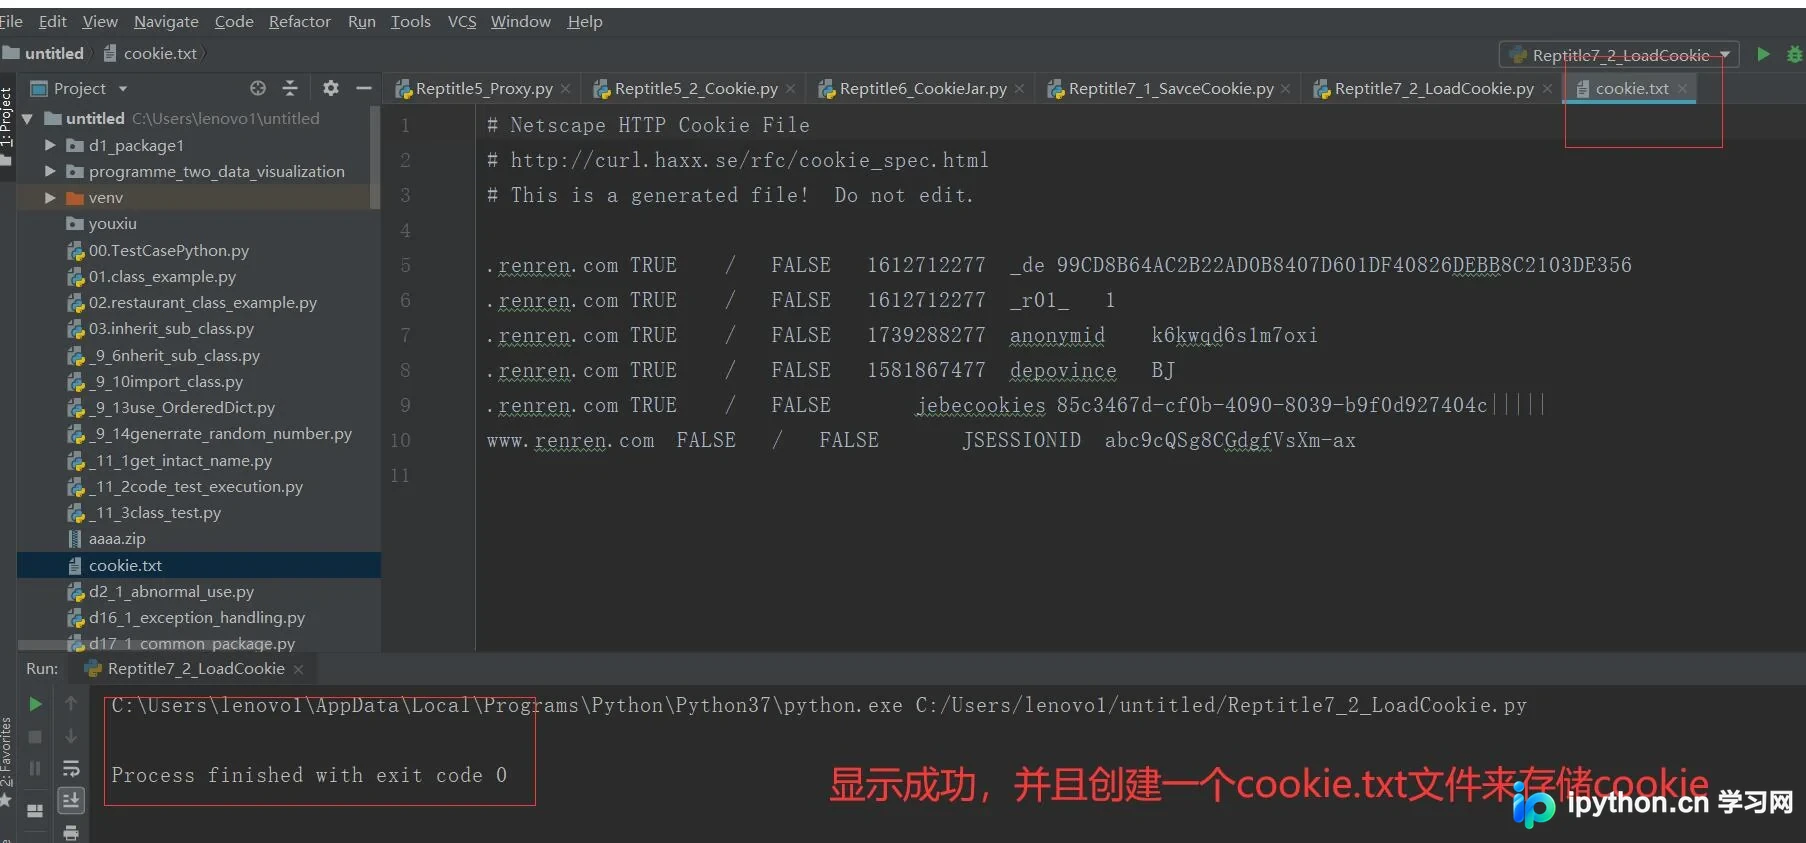Click the Restore Layout icon in Run panel

point(35,811)
